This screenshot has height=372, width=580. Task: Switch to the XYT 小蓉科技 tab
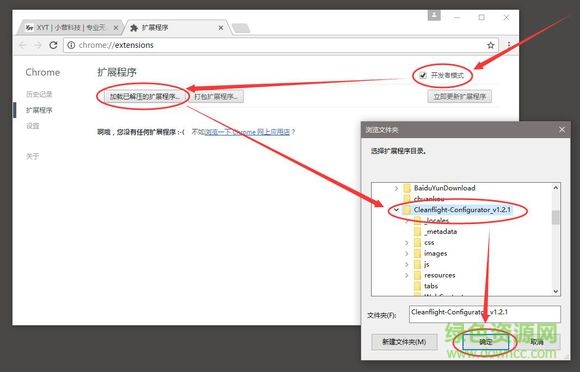point(70,28)
